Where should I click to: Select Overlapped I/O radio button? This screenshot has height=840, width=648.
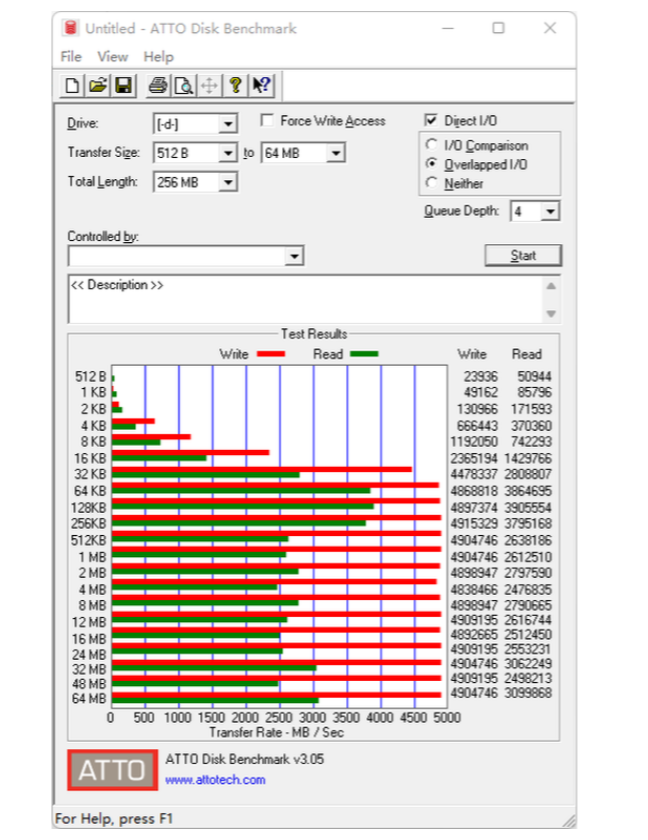431,164
